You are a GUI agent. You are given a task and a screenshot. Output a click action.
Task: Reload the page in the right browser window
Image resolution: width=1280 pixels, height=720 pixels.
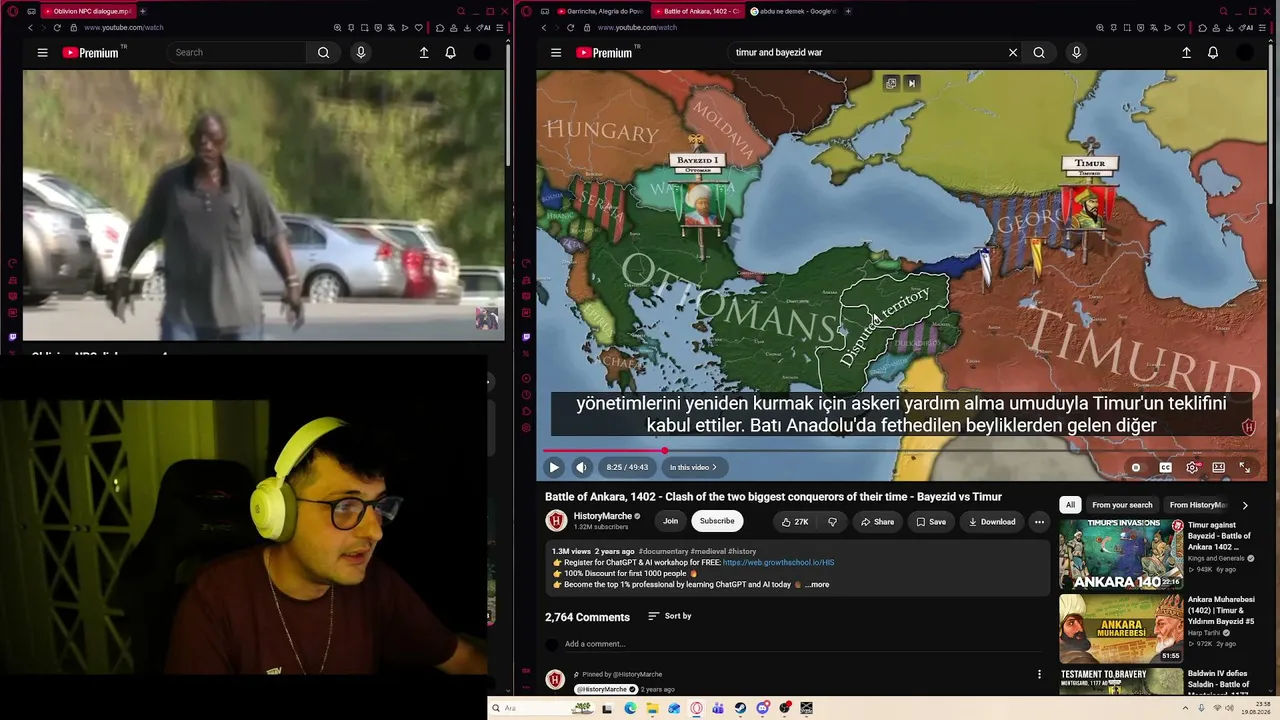click(570, 28)
